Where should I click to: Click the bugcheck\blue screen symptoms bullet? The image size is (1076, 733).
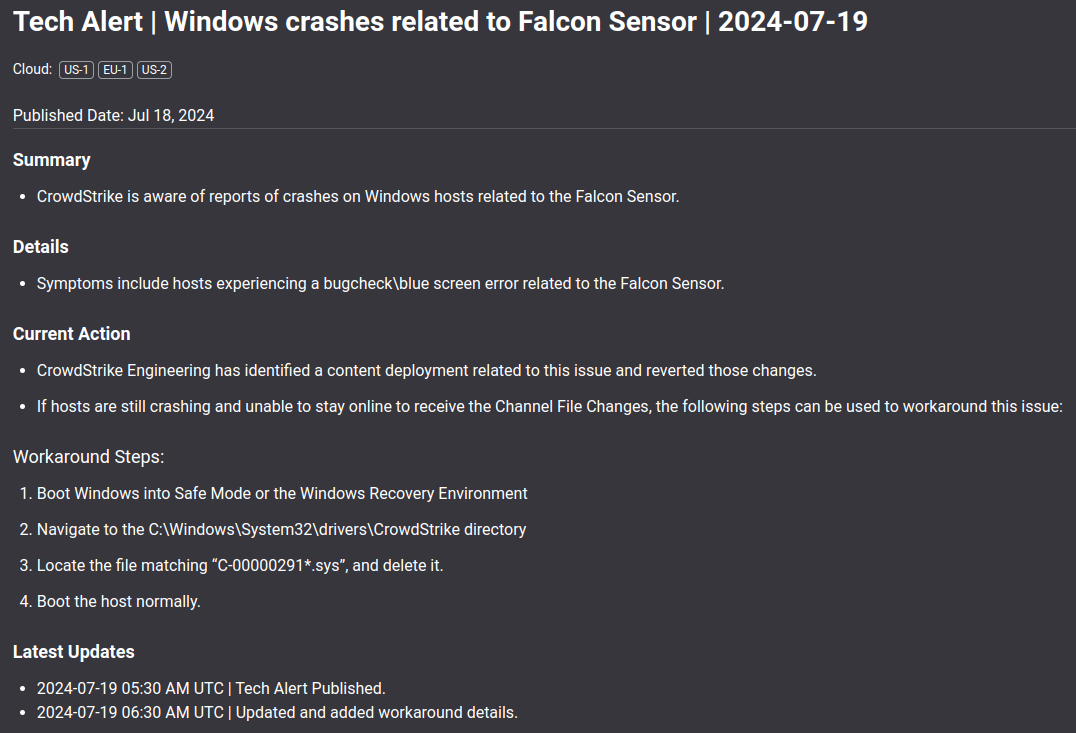(380, 284)
